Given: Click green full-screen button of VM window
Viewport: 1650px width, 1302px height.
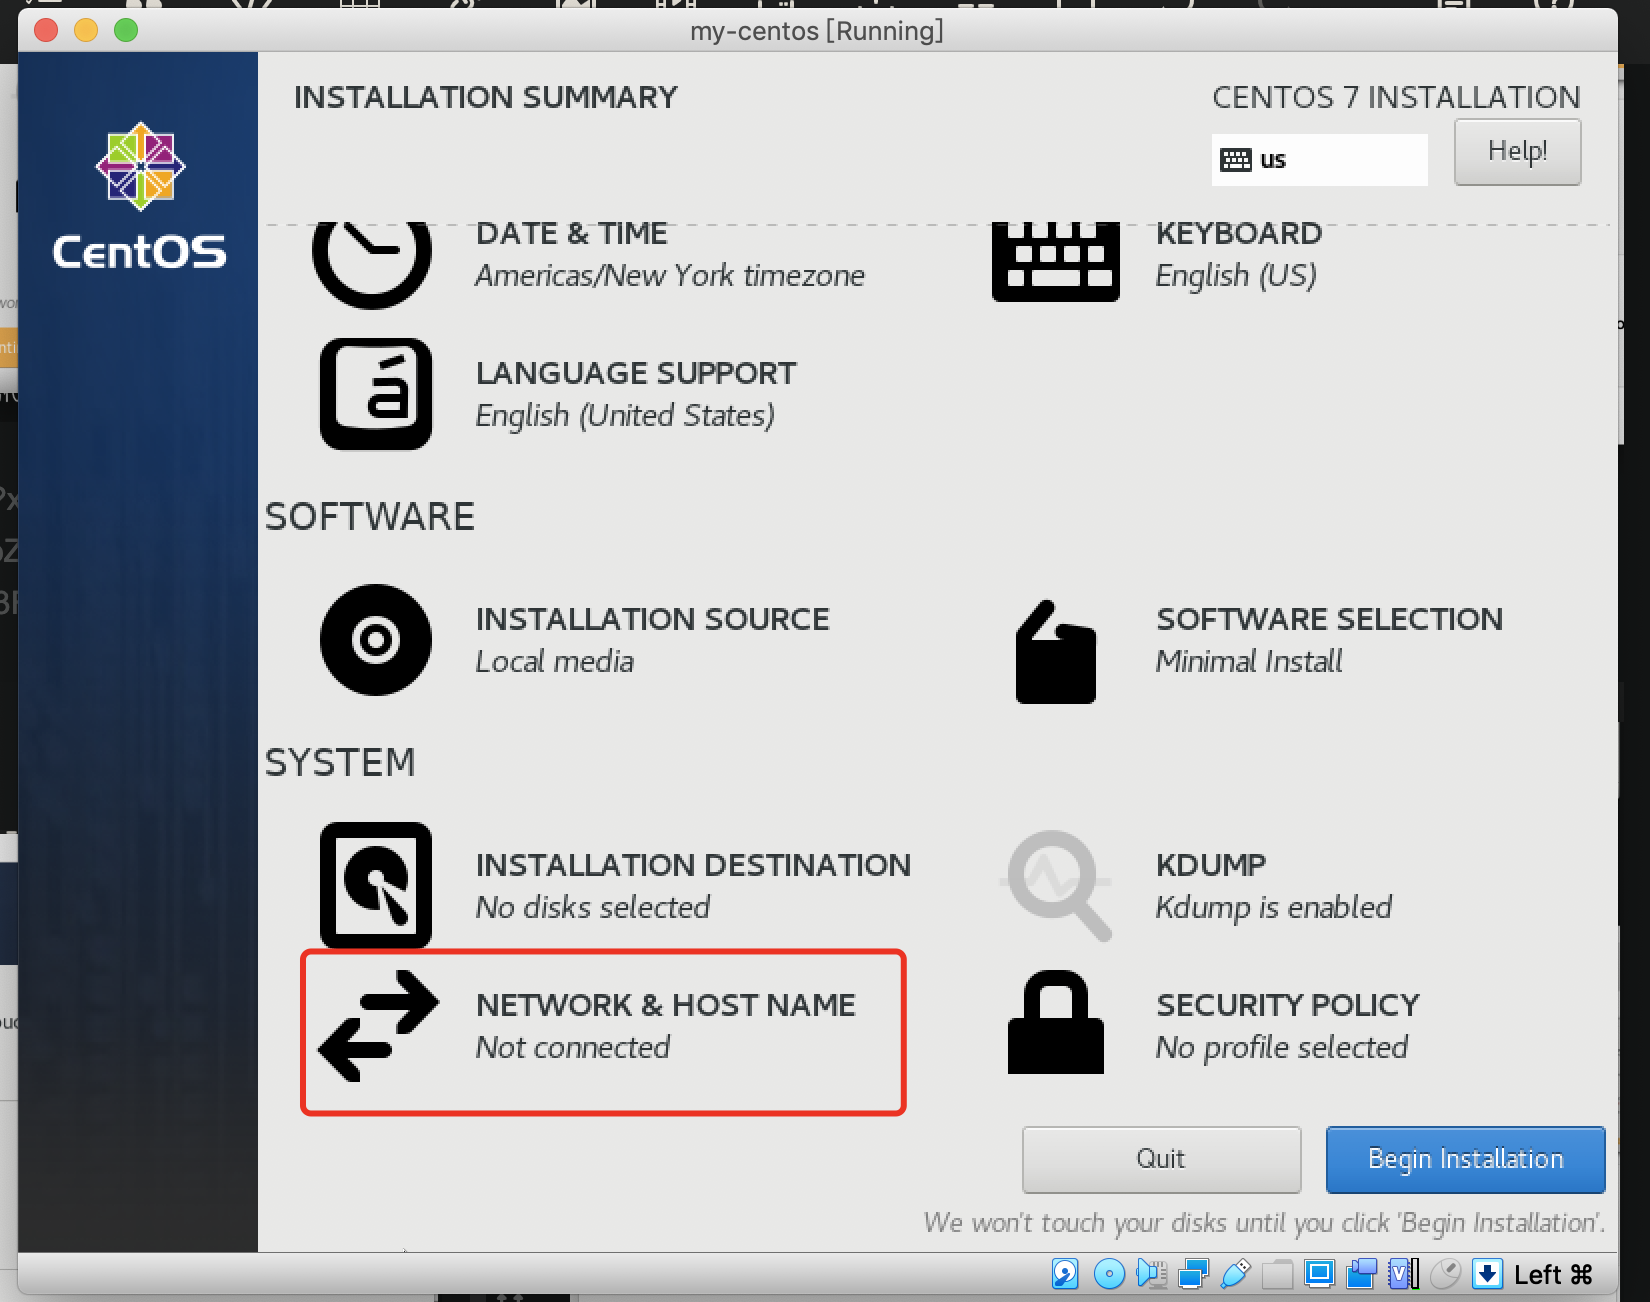Looking at the screenshot, I should 126,31.
